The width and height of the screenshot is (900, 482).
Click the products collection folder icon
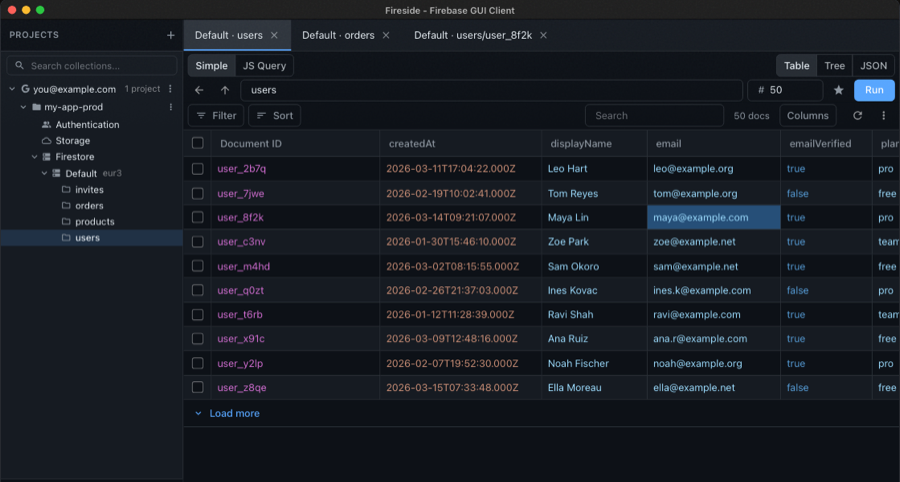[66, 221]
